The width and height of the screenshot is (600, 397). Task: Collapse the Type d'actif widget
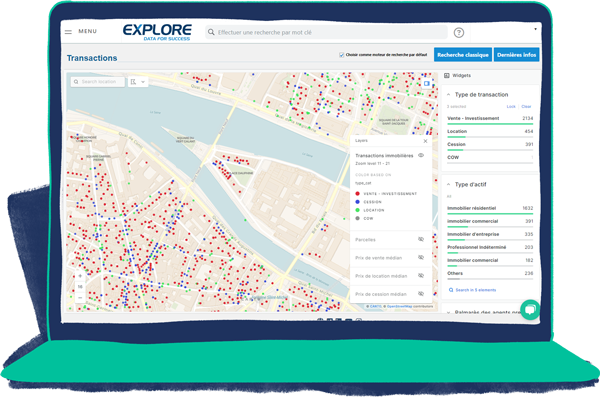448,185
